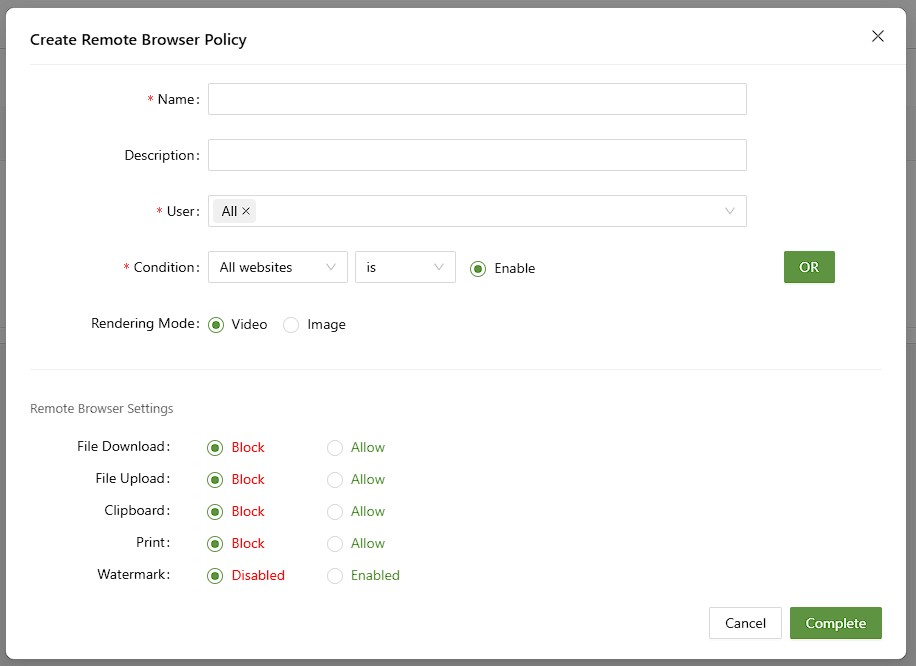
Task: Set File Download to Allow
Action: click(335, 448)
